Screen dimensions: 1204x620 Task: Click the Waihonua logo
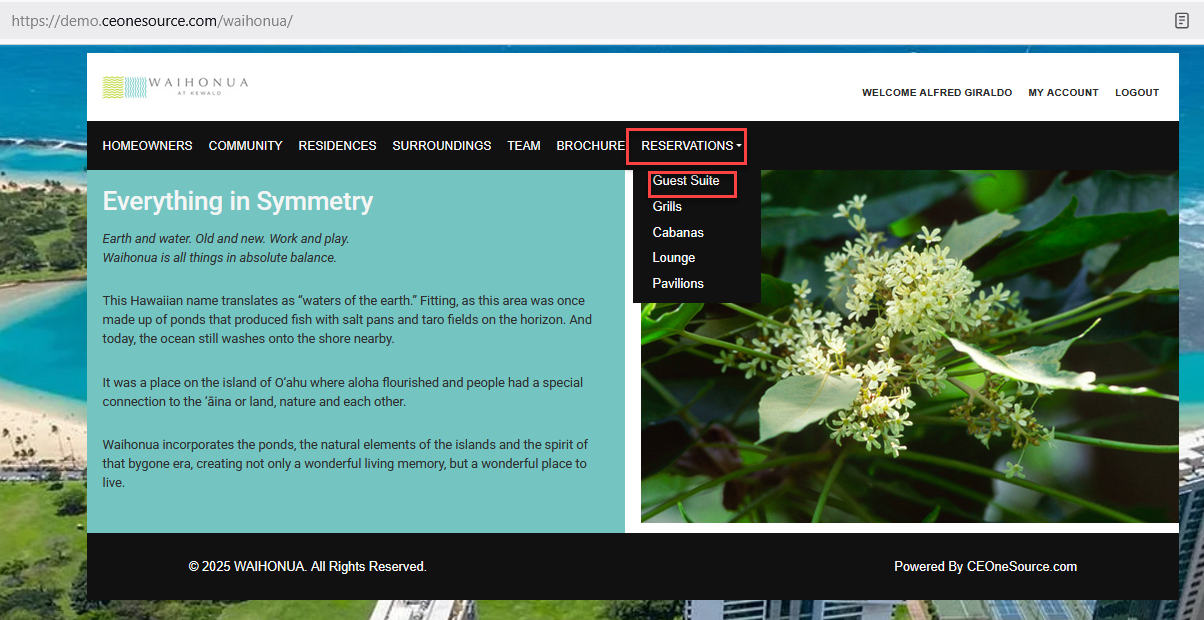pos(175,87)
